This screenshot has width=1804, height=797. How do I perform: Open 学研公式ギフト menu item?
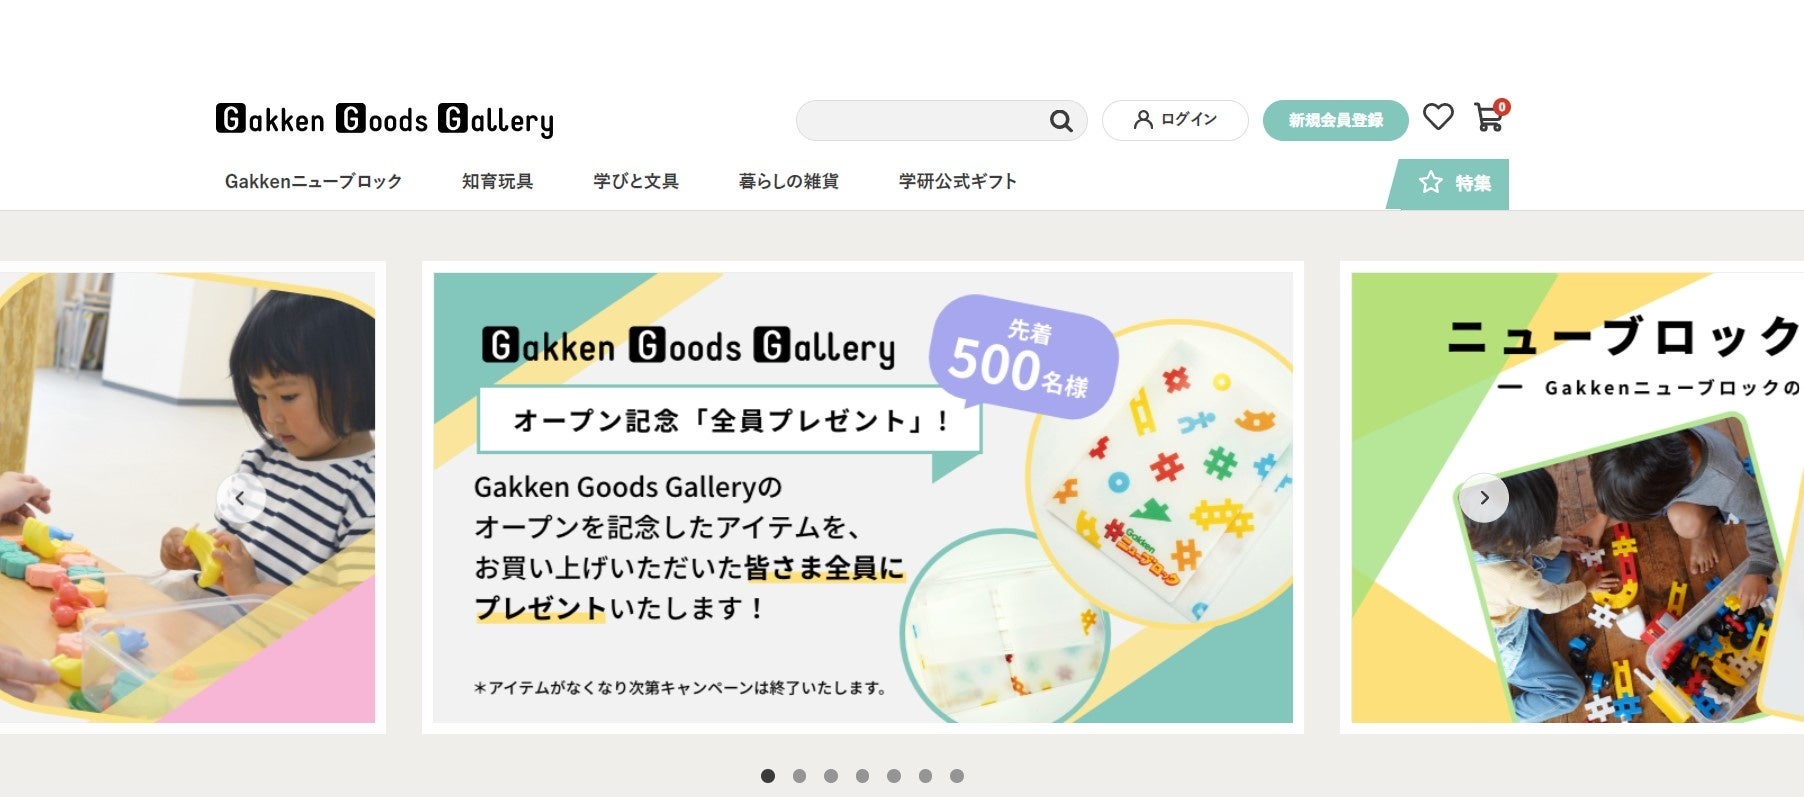pos(957,181)
